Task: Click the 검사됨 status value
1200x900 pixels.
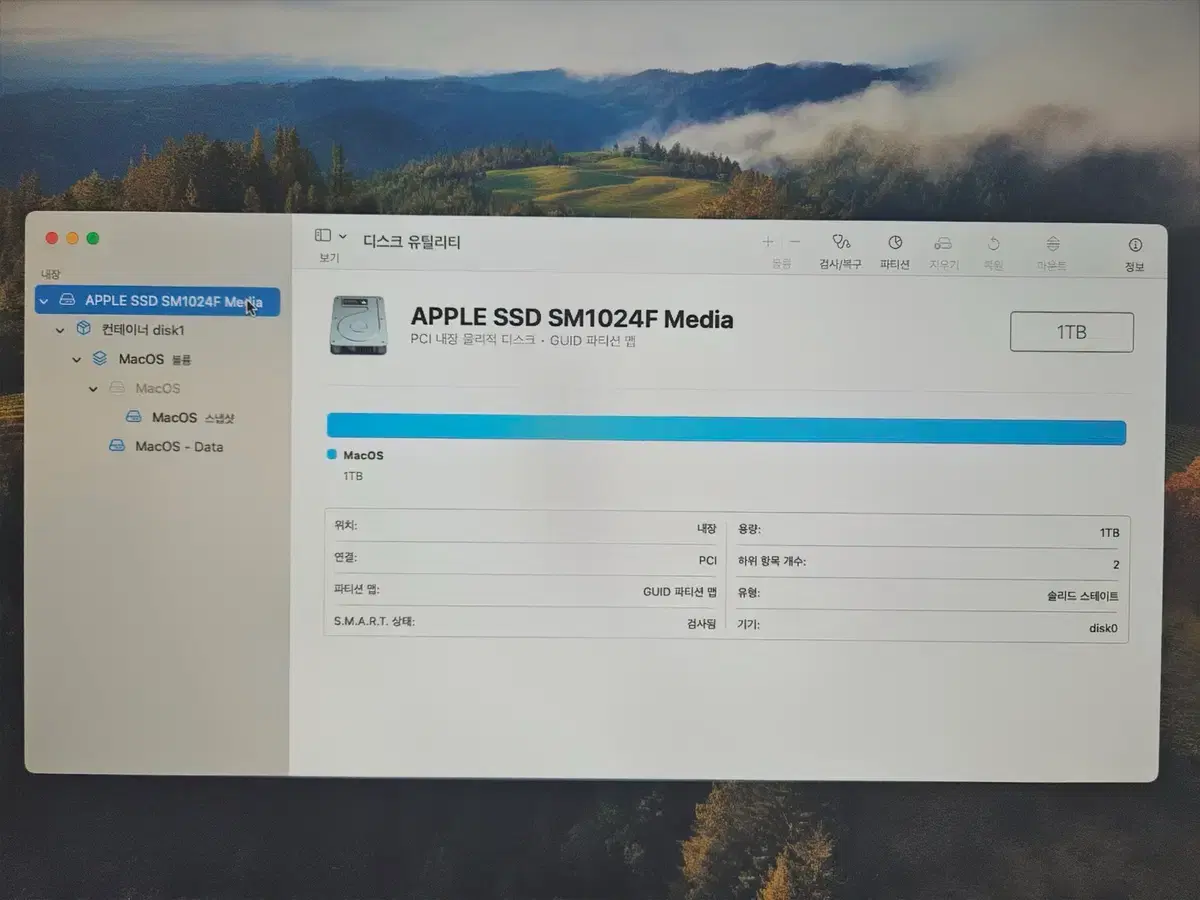Action: point(700,624)
